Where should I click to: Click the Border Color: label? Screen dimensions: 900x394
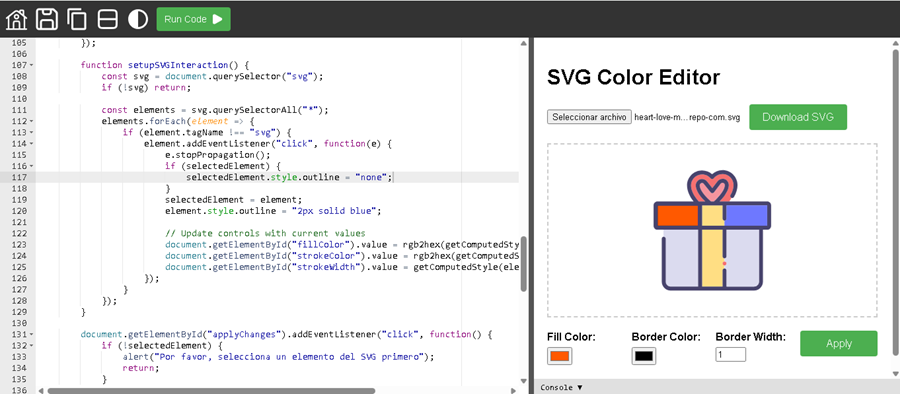pos(666,337)
